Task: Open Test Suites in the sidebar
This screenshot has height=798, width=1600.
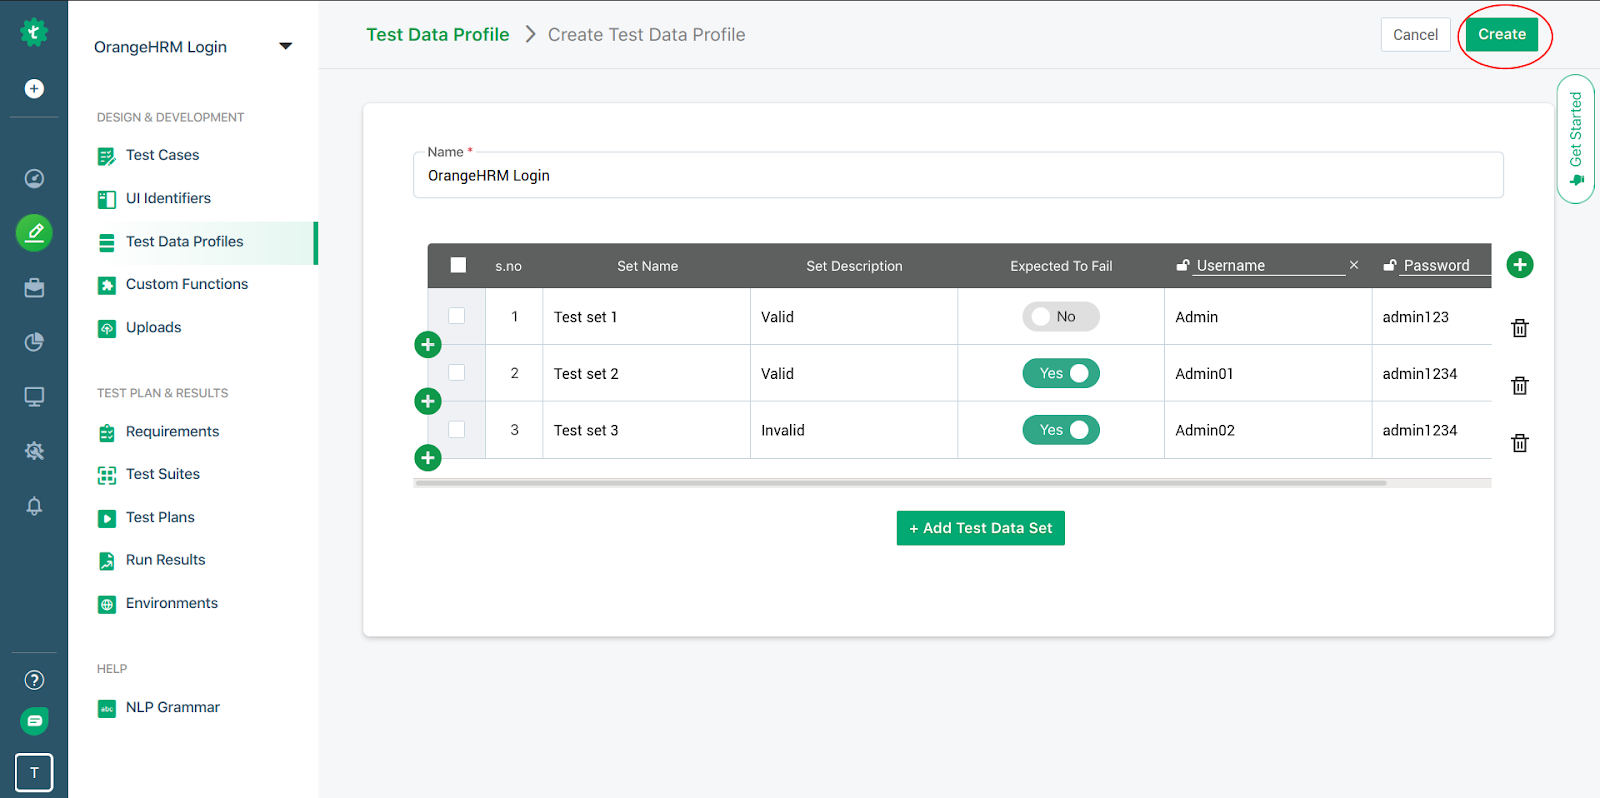Action: [x=163, y=474]
